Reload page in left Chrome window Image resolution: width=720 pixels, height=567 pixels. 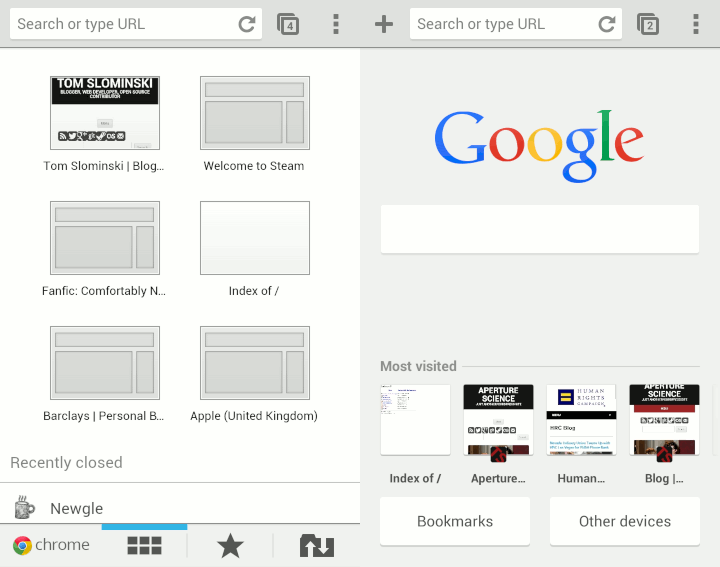tap(247, 24)
